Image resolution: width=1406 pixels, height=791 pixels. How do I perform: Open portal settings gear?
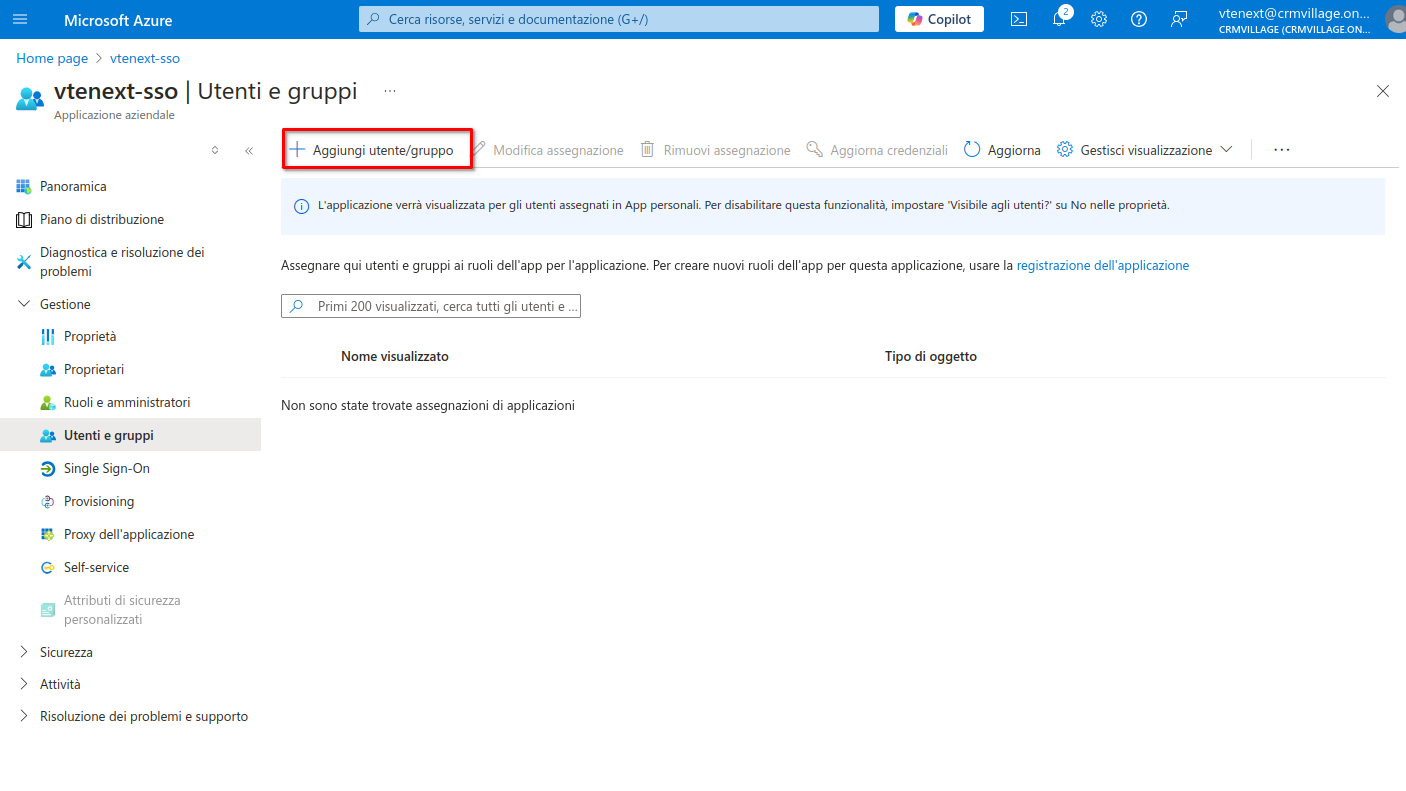(x=1099, y=19)
